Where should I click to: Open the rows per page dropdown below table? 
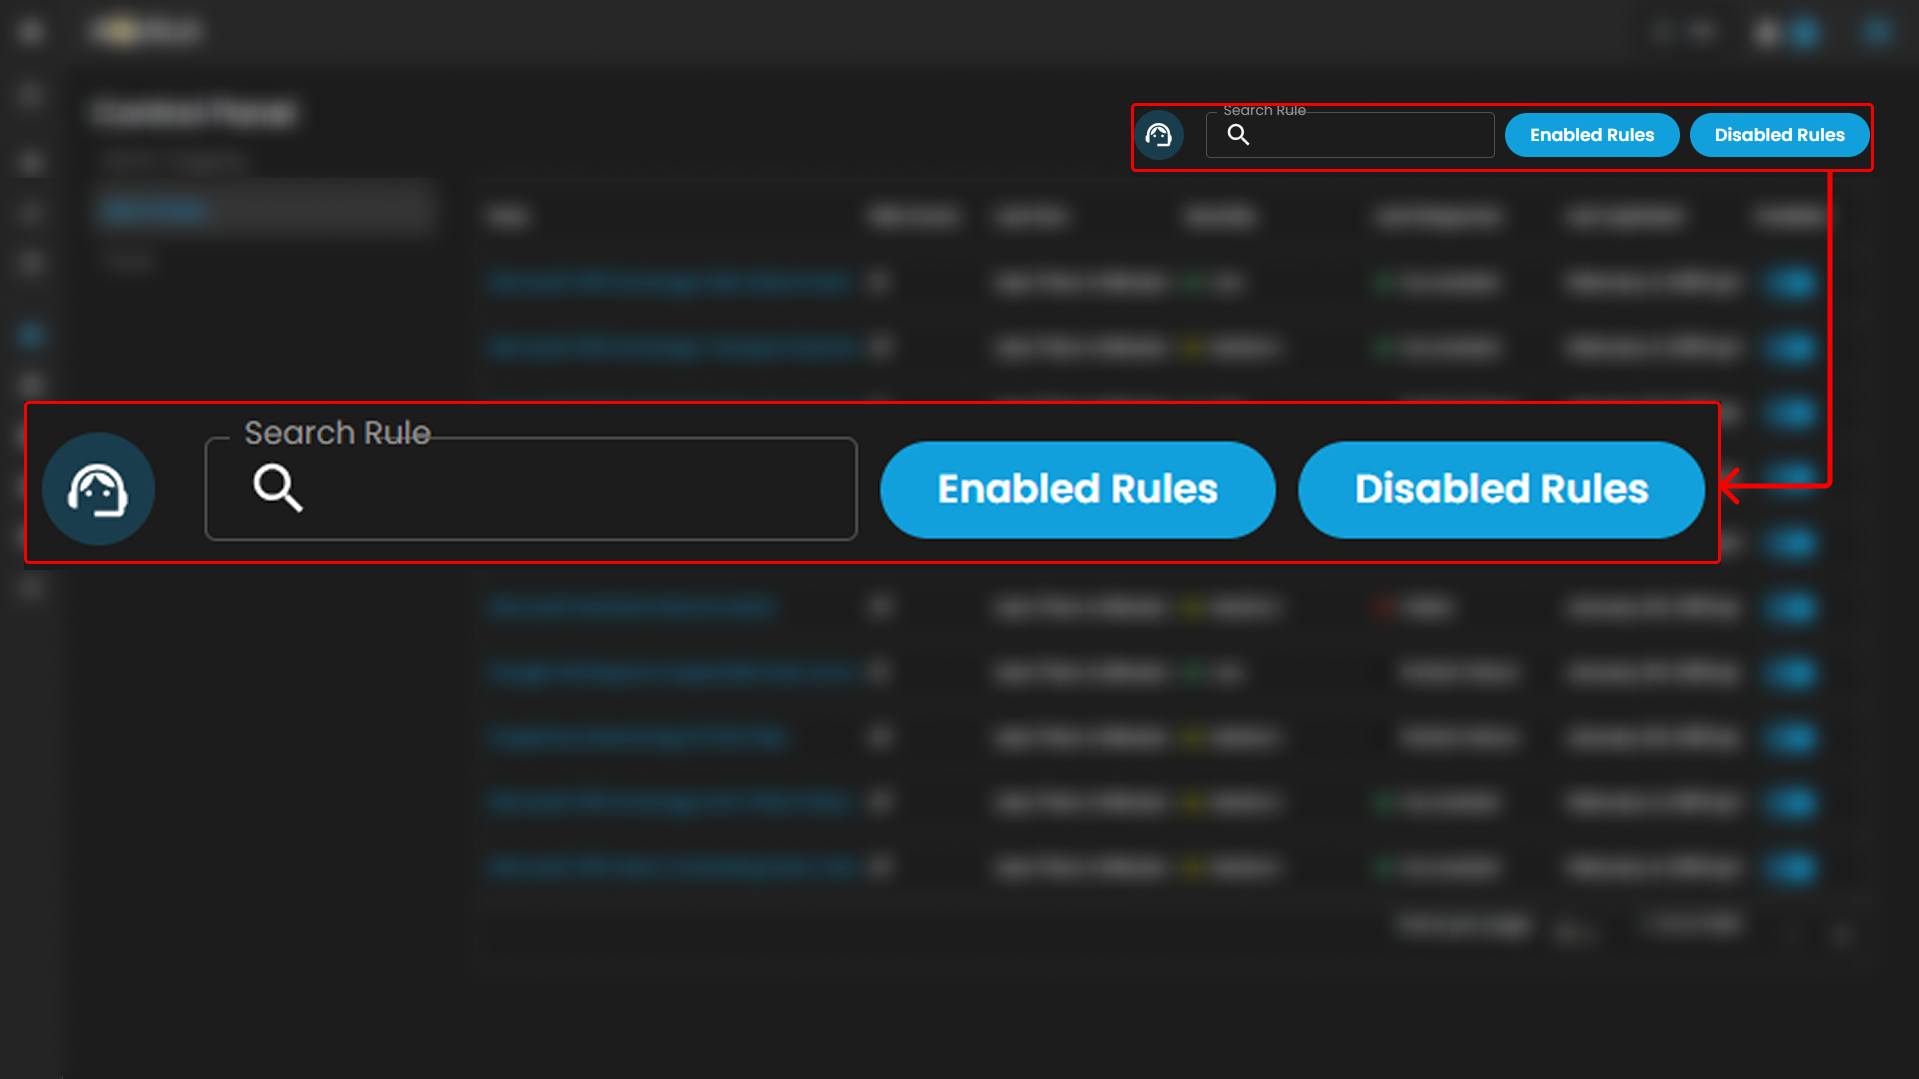click(1574, 933)
